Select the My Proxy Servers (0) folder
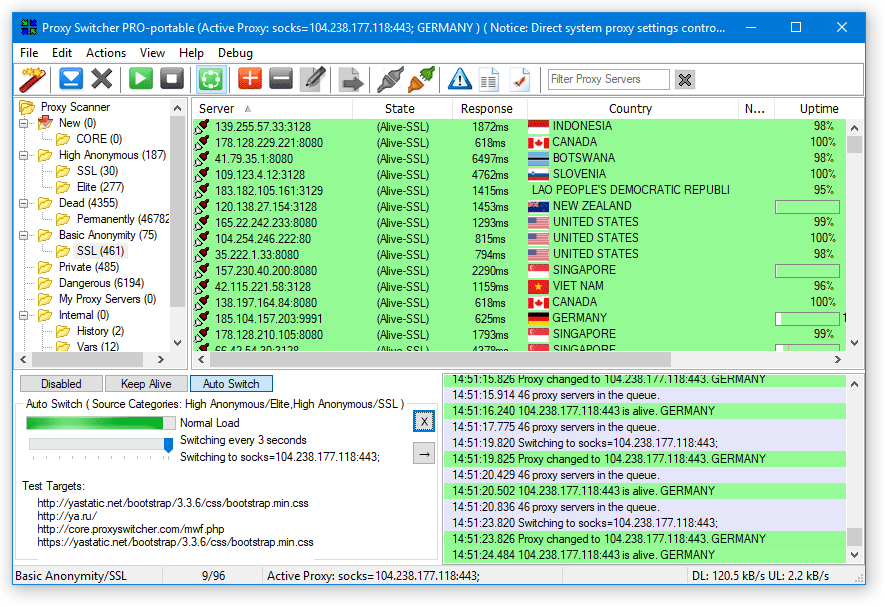Image resolution: width=885 pixels, height=607 pixels. click(107, 299)
